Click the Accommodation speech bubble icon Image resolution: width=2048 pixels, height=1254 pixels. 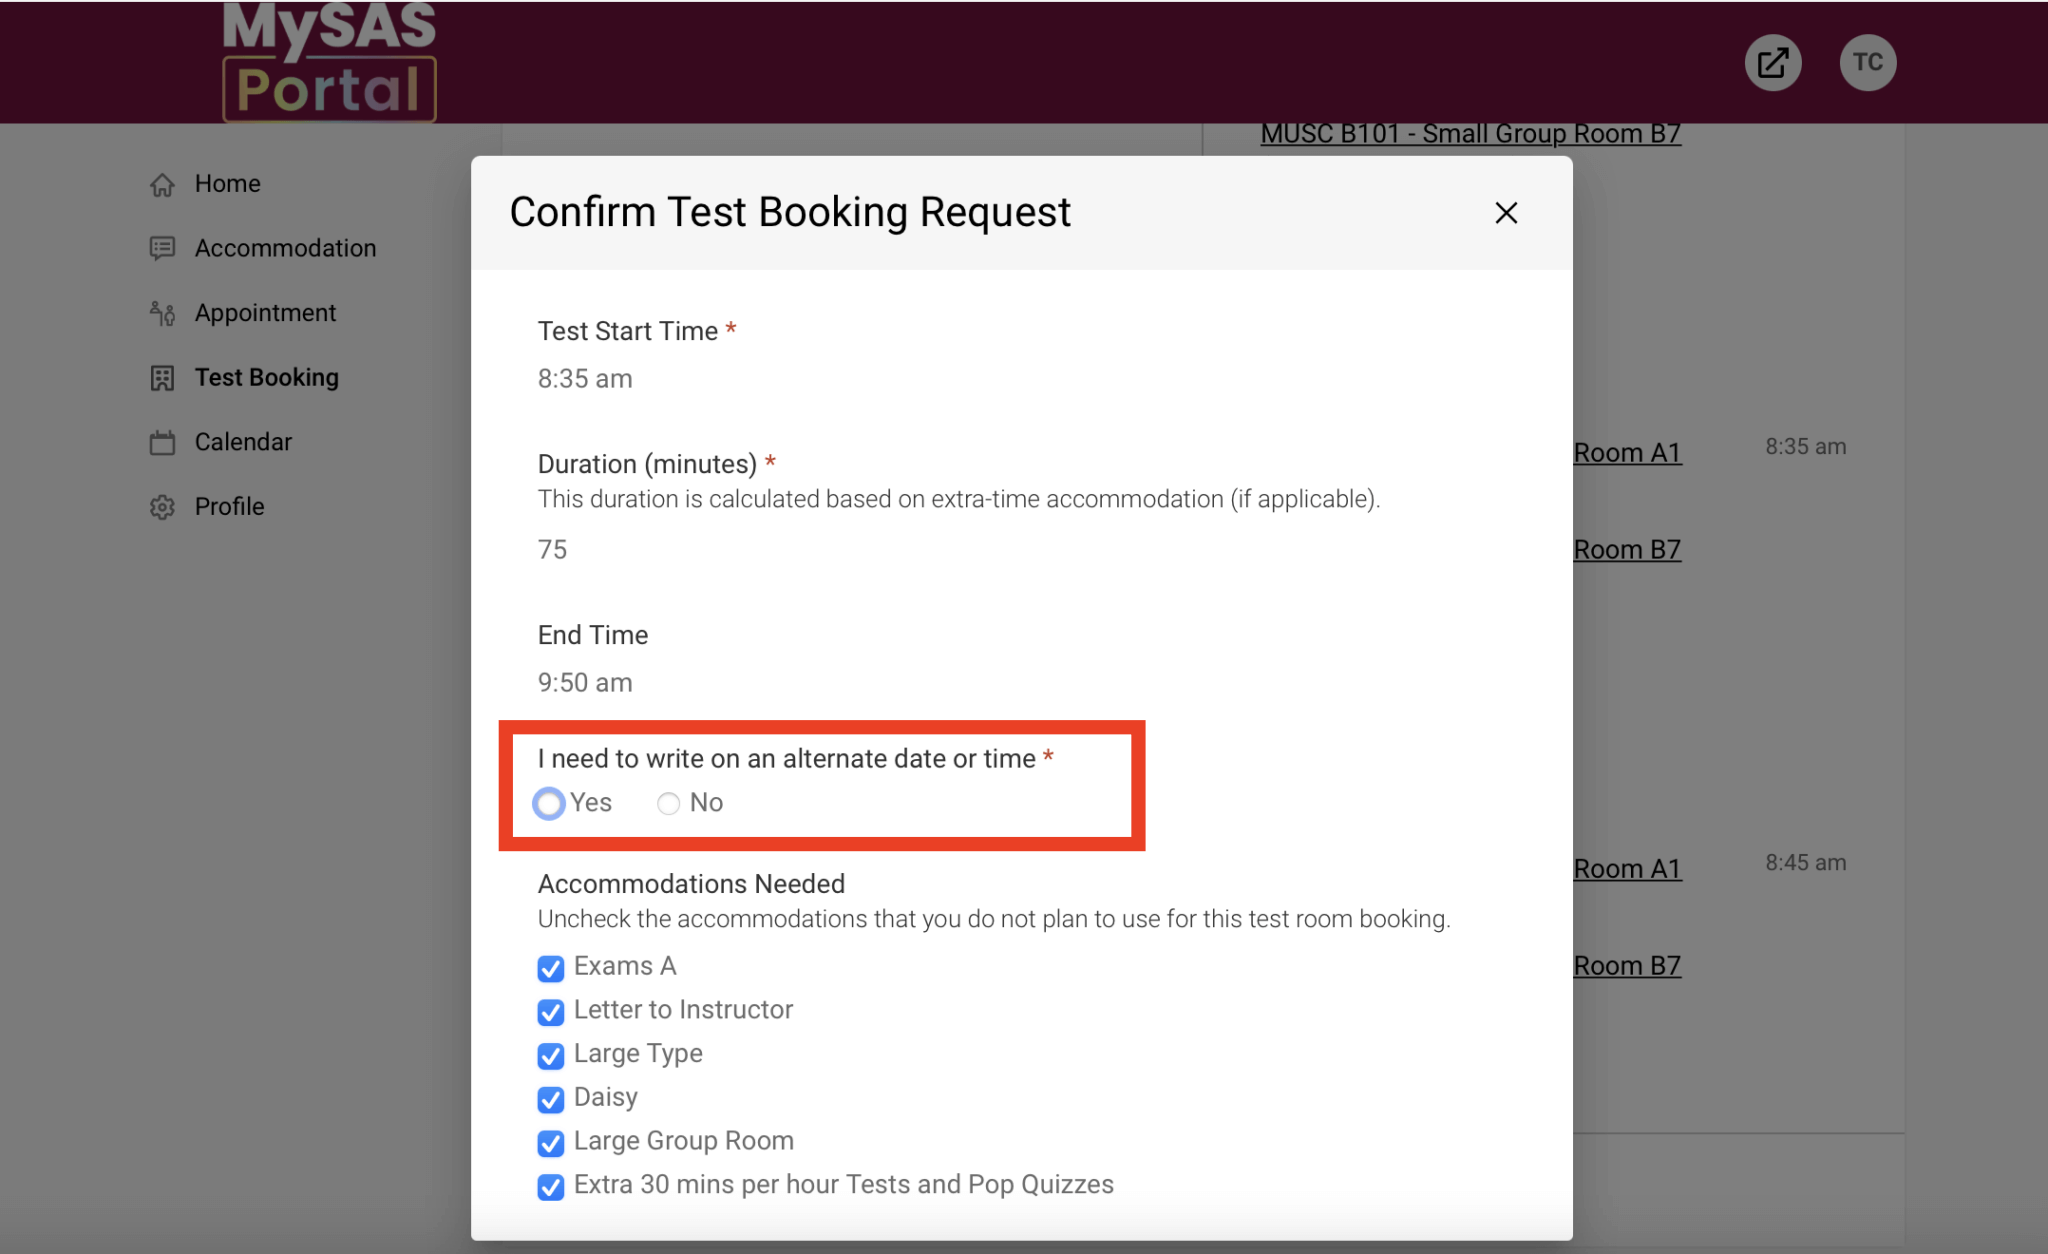pyautogui.click(x=162, y=248)
